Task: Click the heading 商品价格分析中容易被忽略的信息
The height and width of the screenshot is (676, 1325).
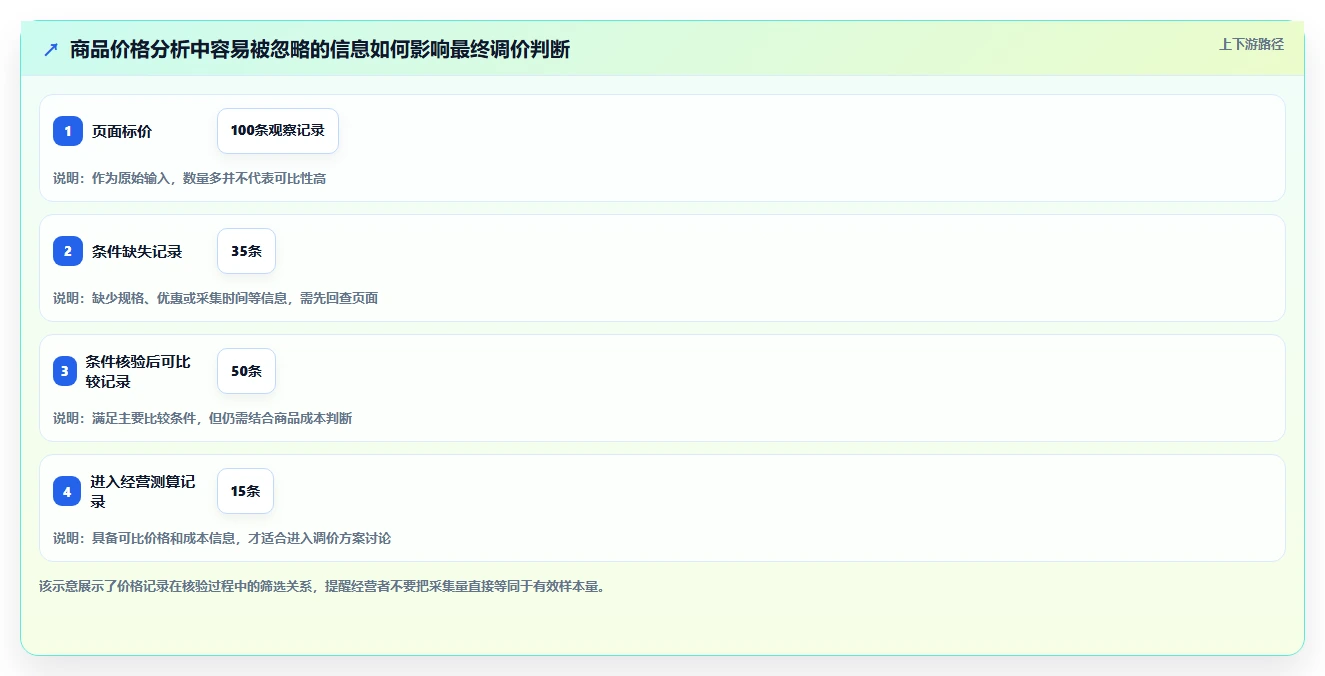Action: [320, 49]
